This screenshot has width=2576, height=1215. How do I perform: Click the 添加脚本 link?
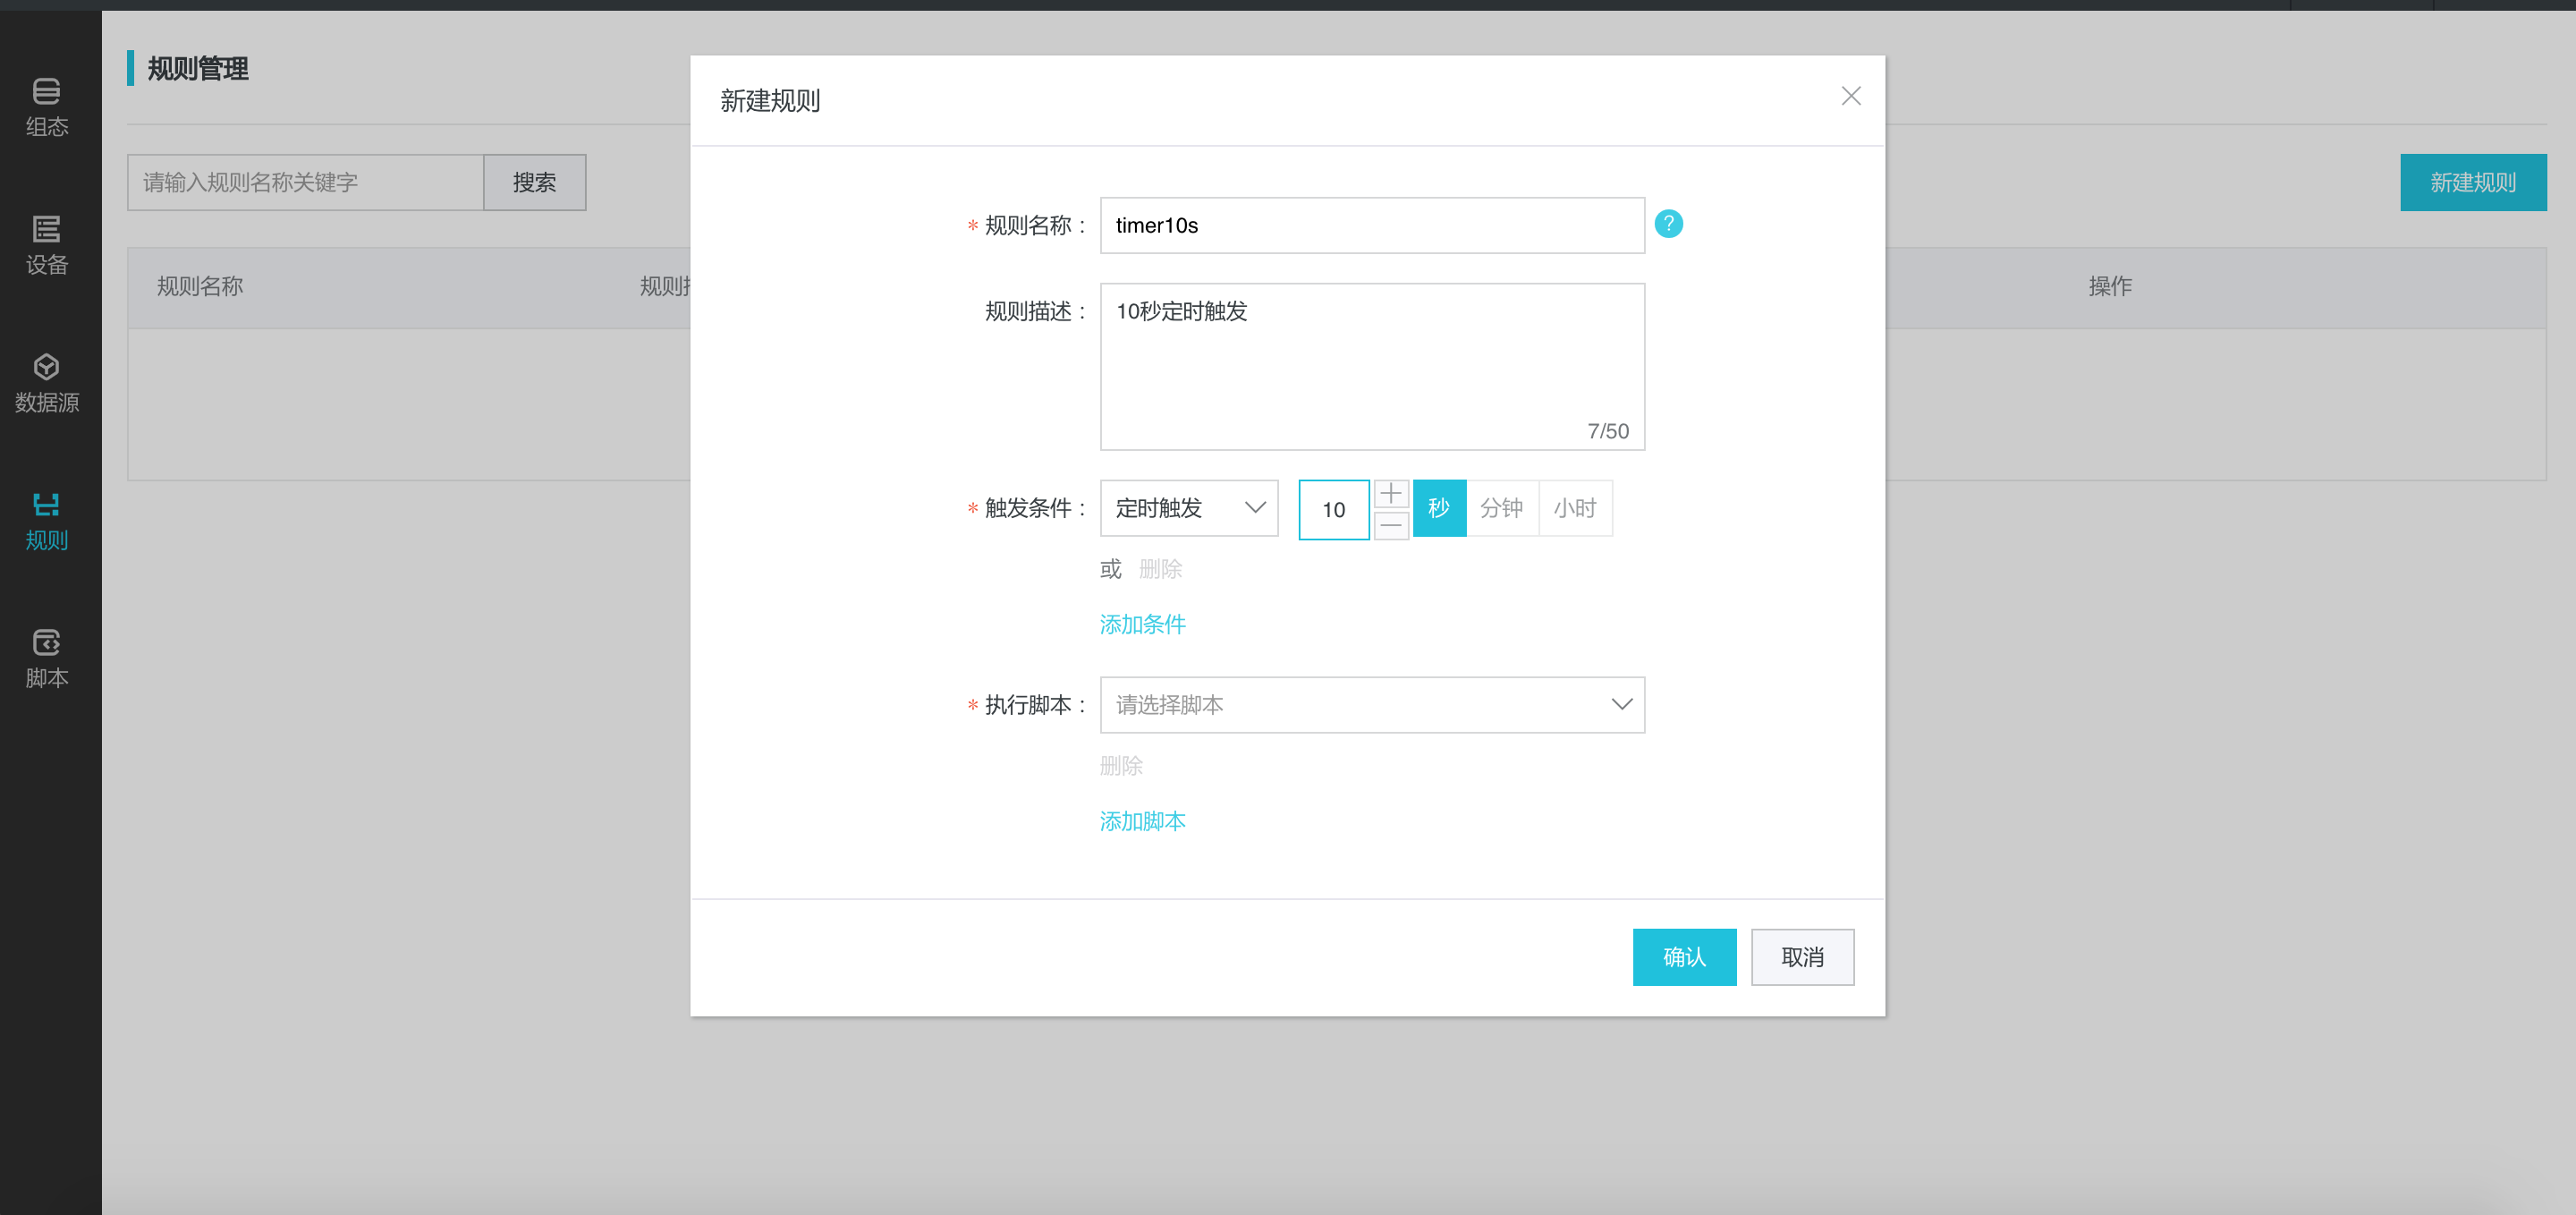[x=1142, y=821]
